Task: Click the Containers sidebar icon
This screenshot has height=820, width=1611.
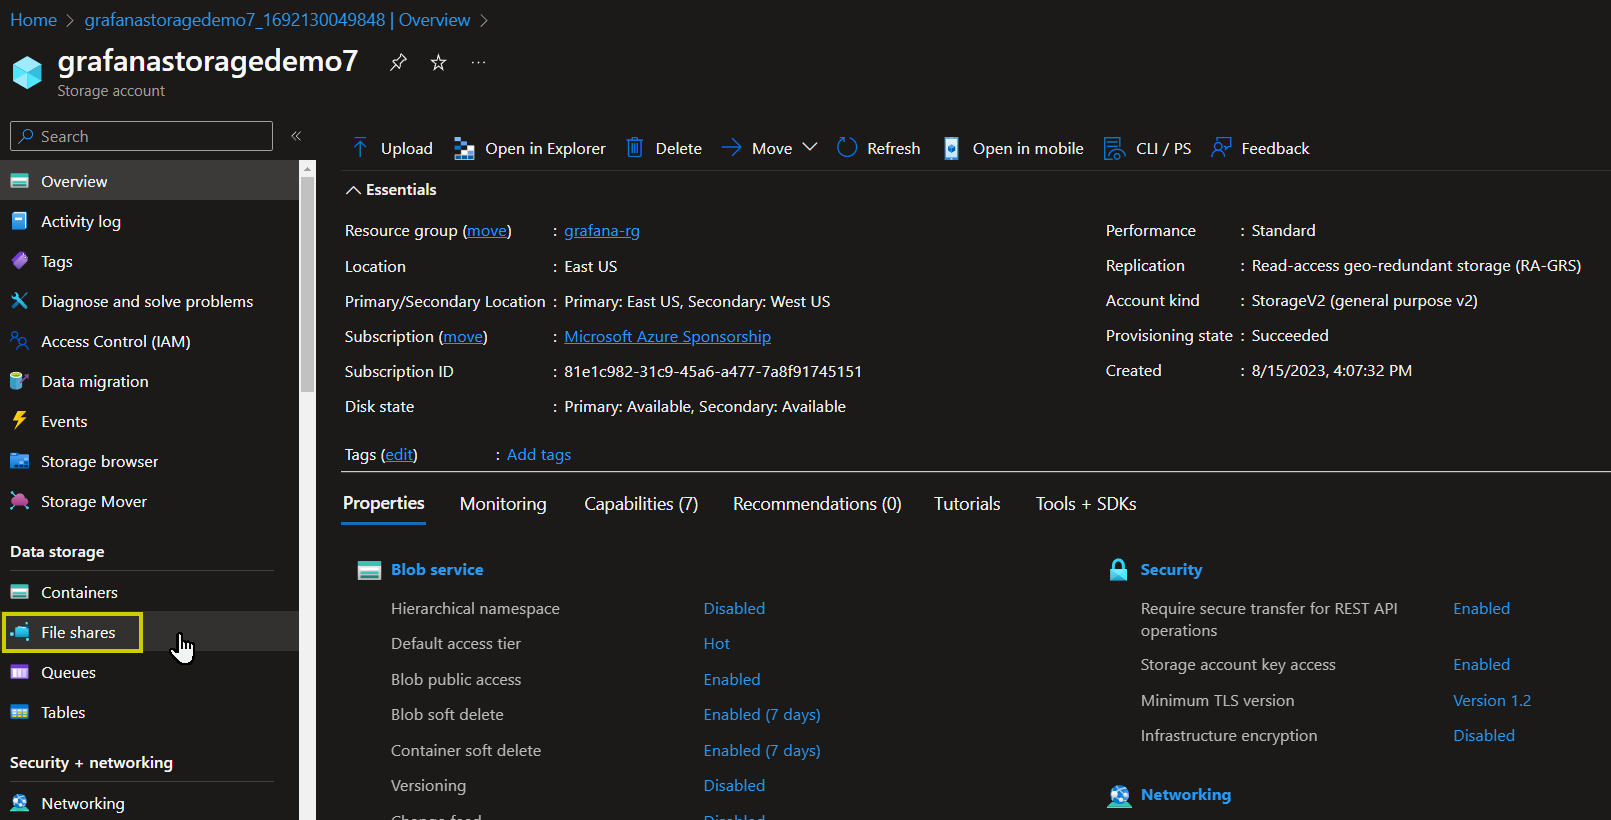Action: click(x=19, y=592)
